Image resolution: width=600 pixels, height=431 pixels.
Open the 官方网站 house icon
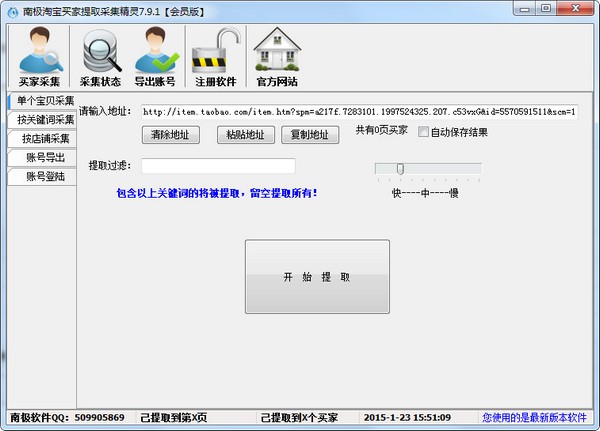pyautogui.click(x=276, y=56)
